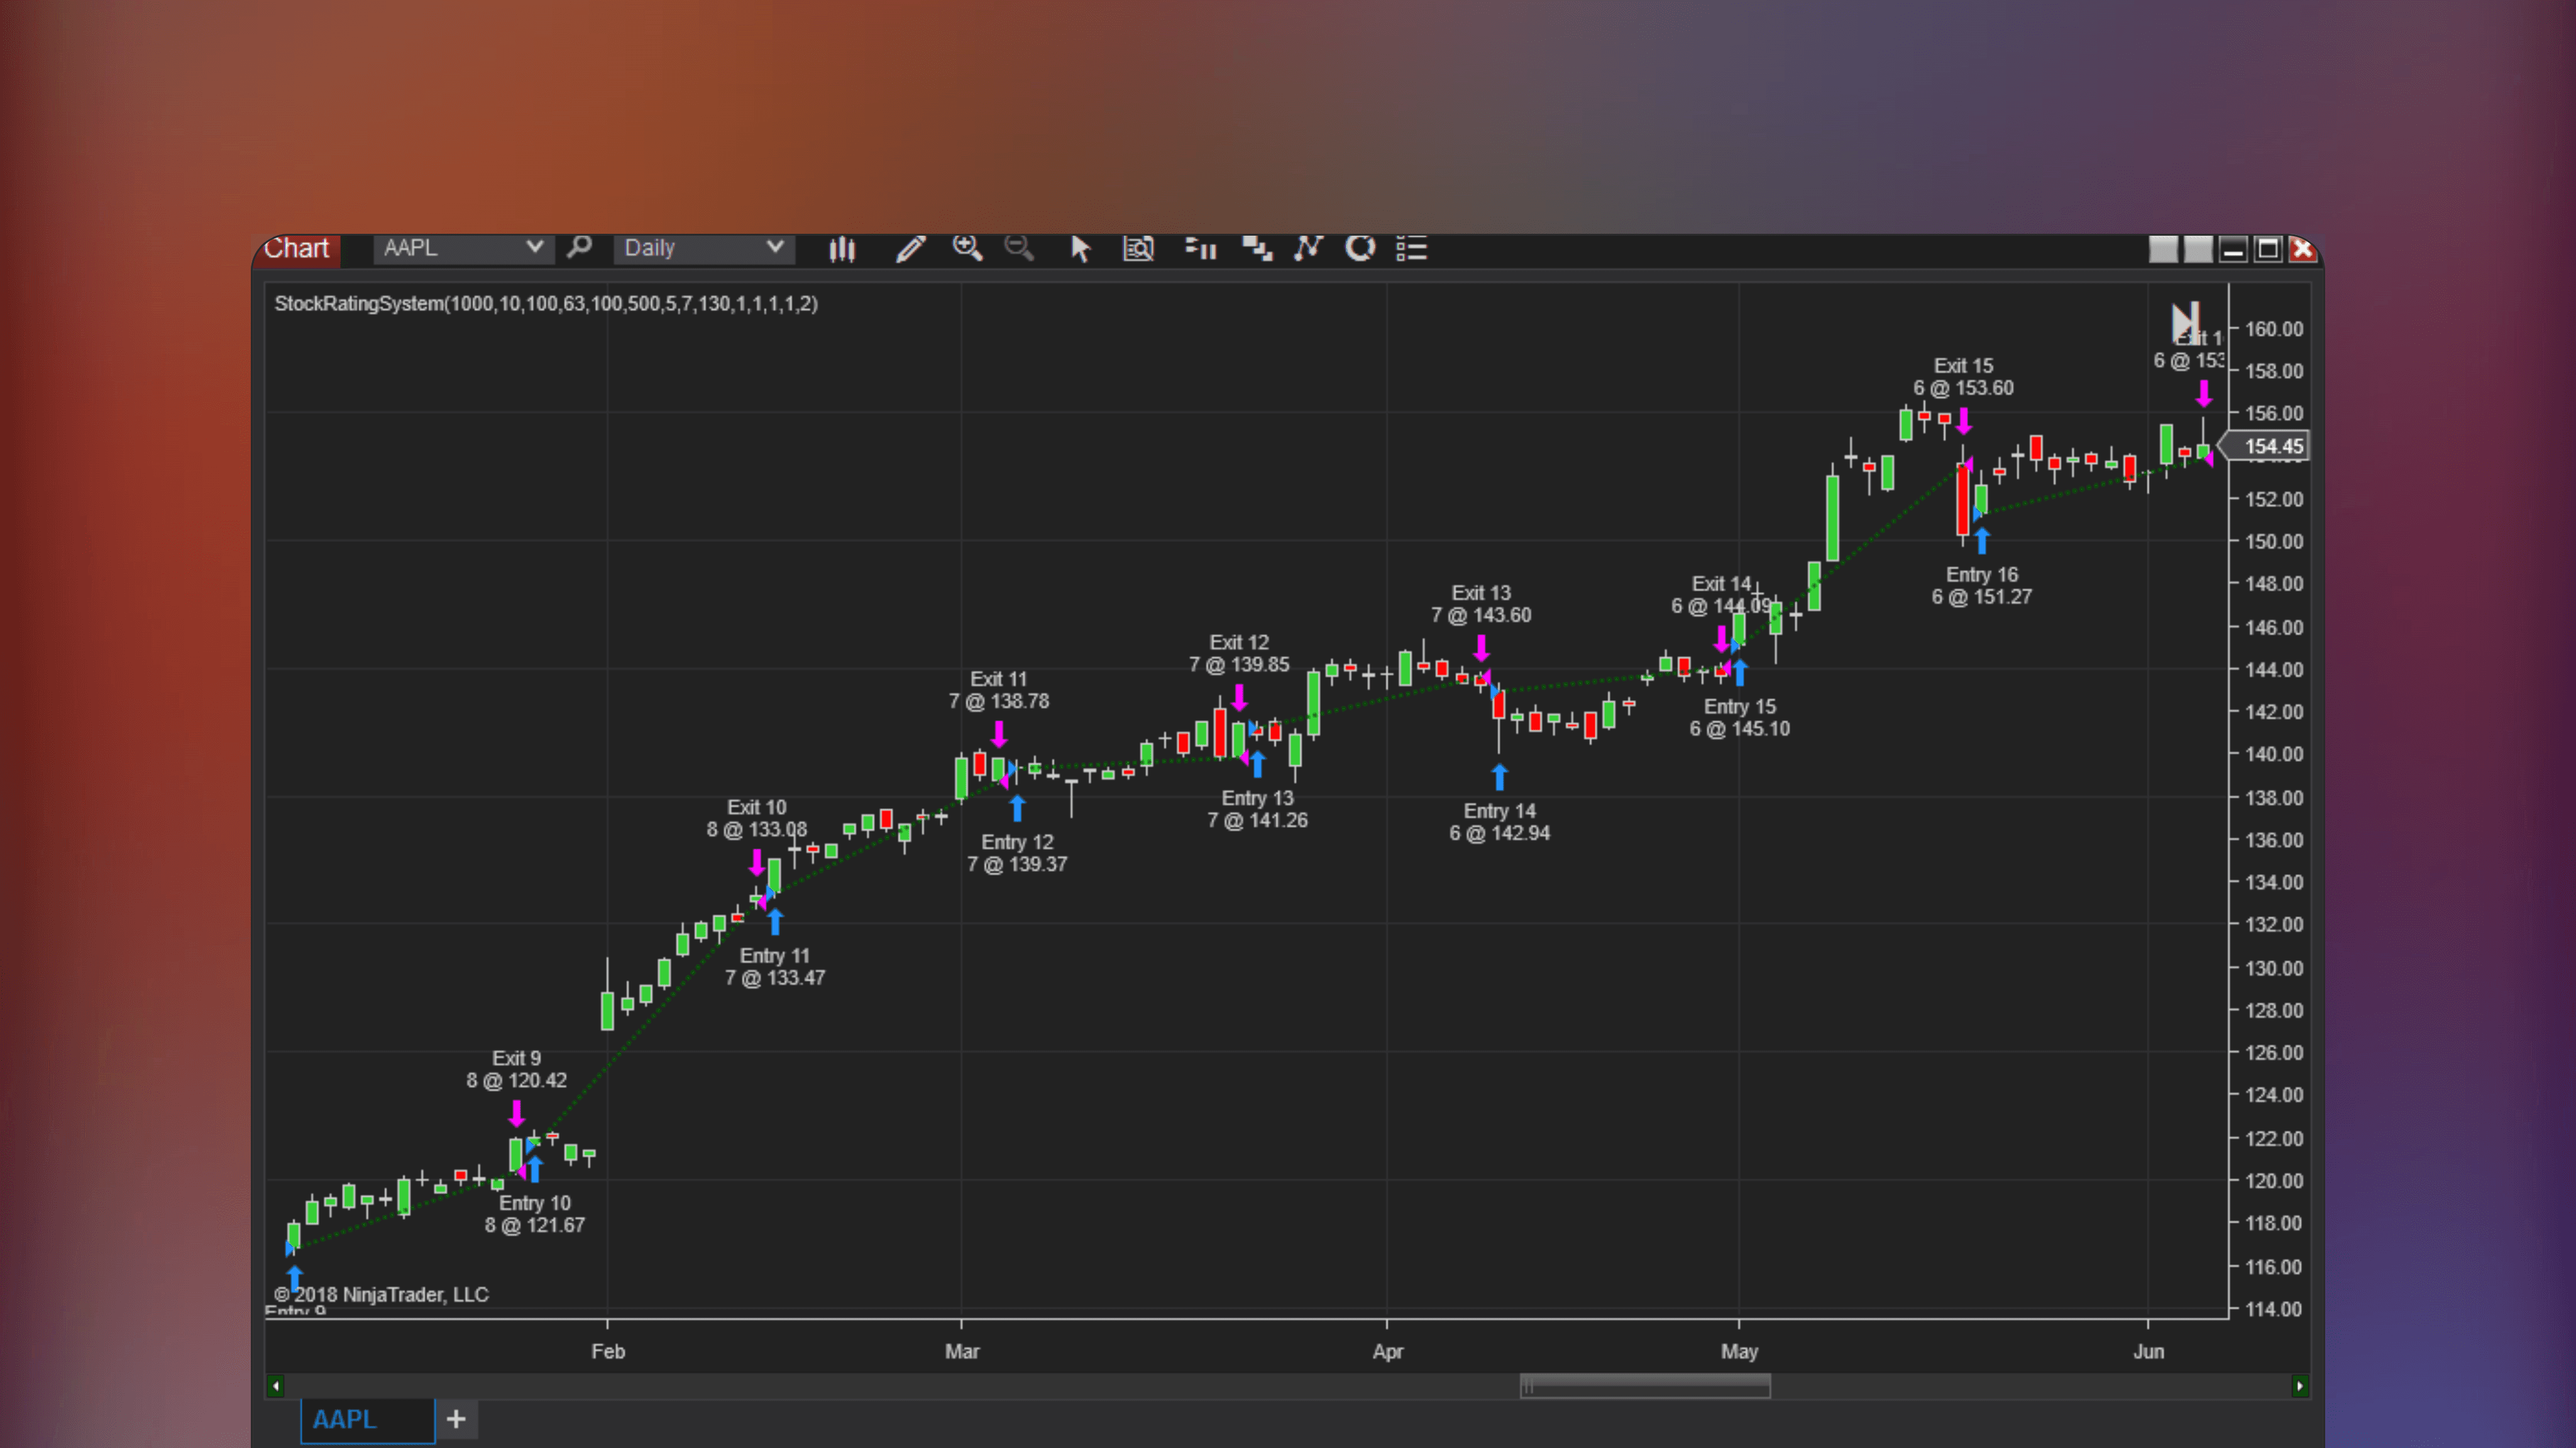Toggle the Chart Trader panel icon
Viewport: 2576px width, 1448px height.
coord(1200,248)
